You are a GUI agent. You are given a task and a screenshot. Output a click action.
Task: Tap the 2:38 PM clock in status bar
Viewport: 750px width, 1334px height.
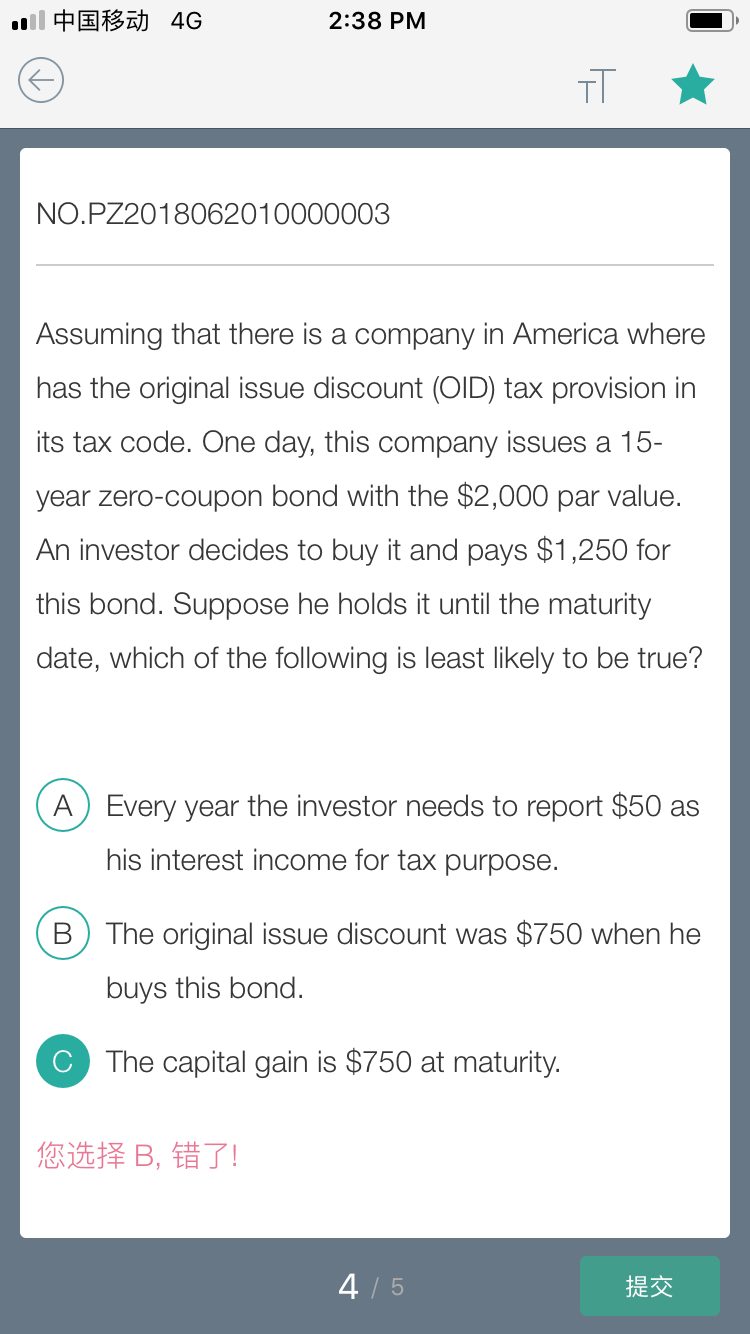click(377, 20)
